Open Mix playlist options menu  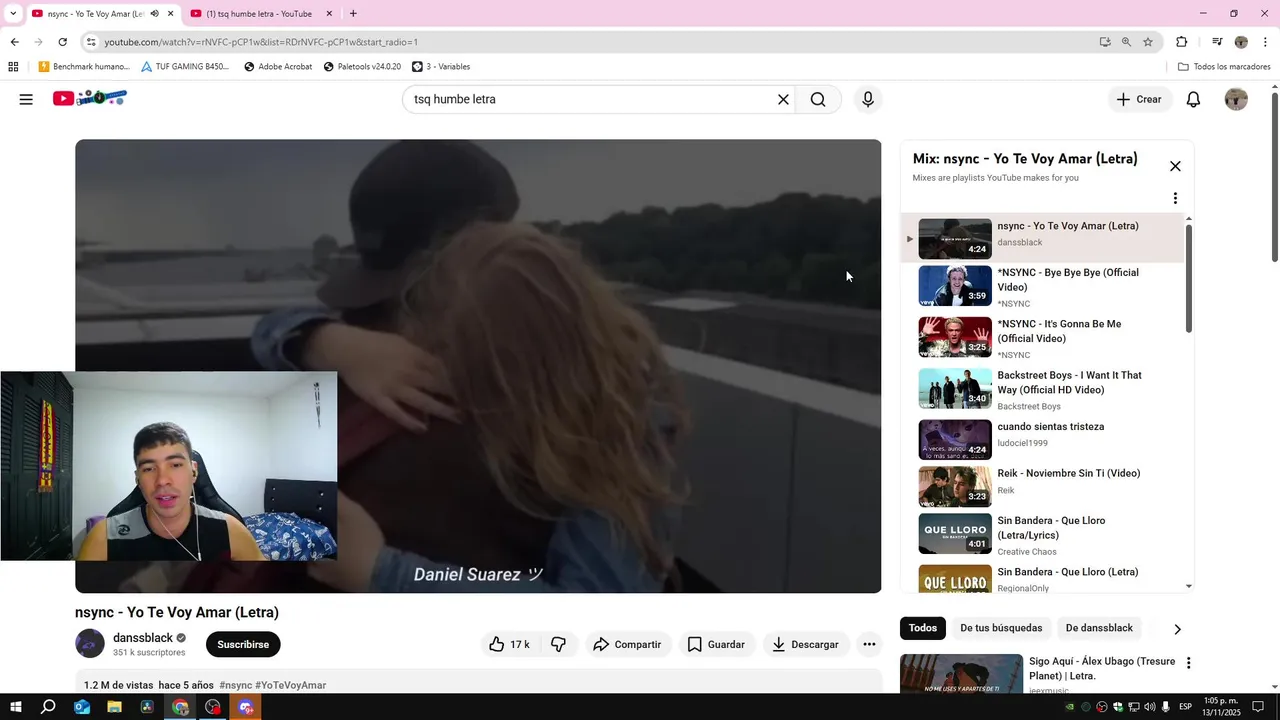tap(1175, 198)
